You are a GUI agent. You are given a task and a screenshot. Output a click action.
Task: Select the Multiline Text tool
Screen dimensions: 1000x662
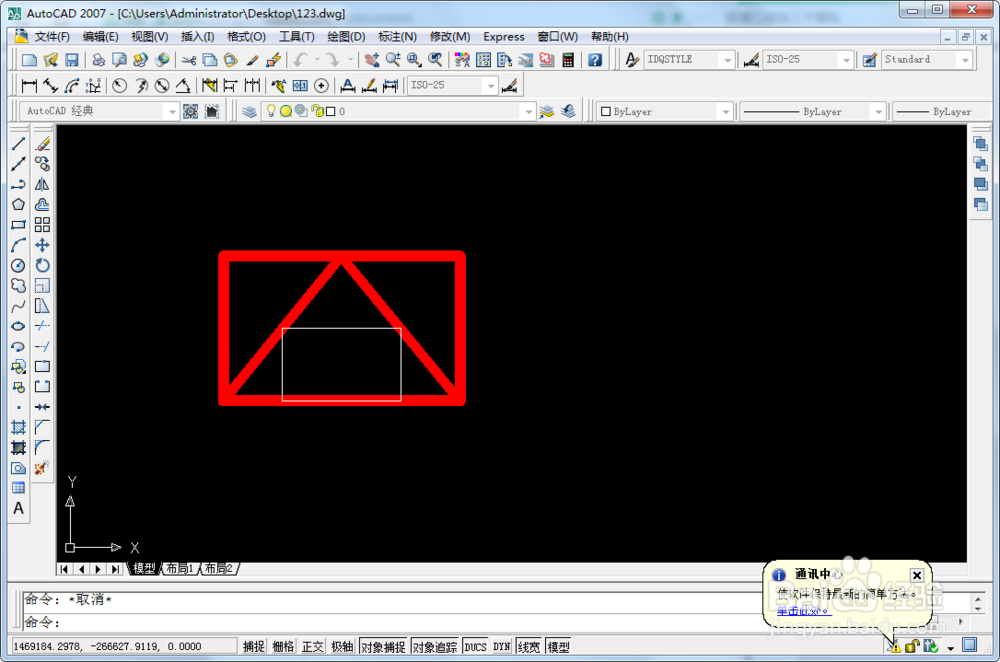[18, 508]
